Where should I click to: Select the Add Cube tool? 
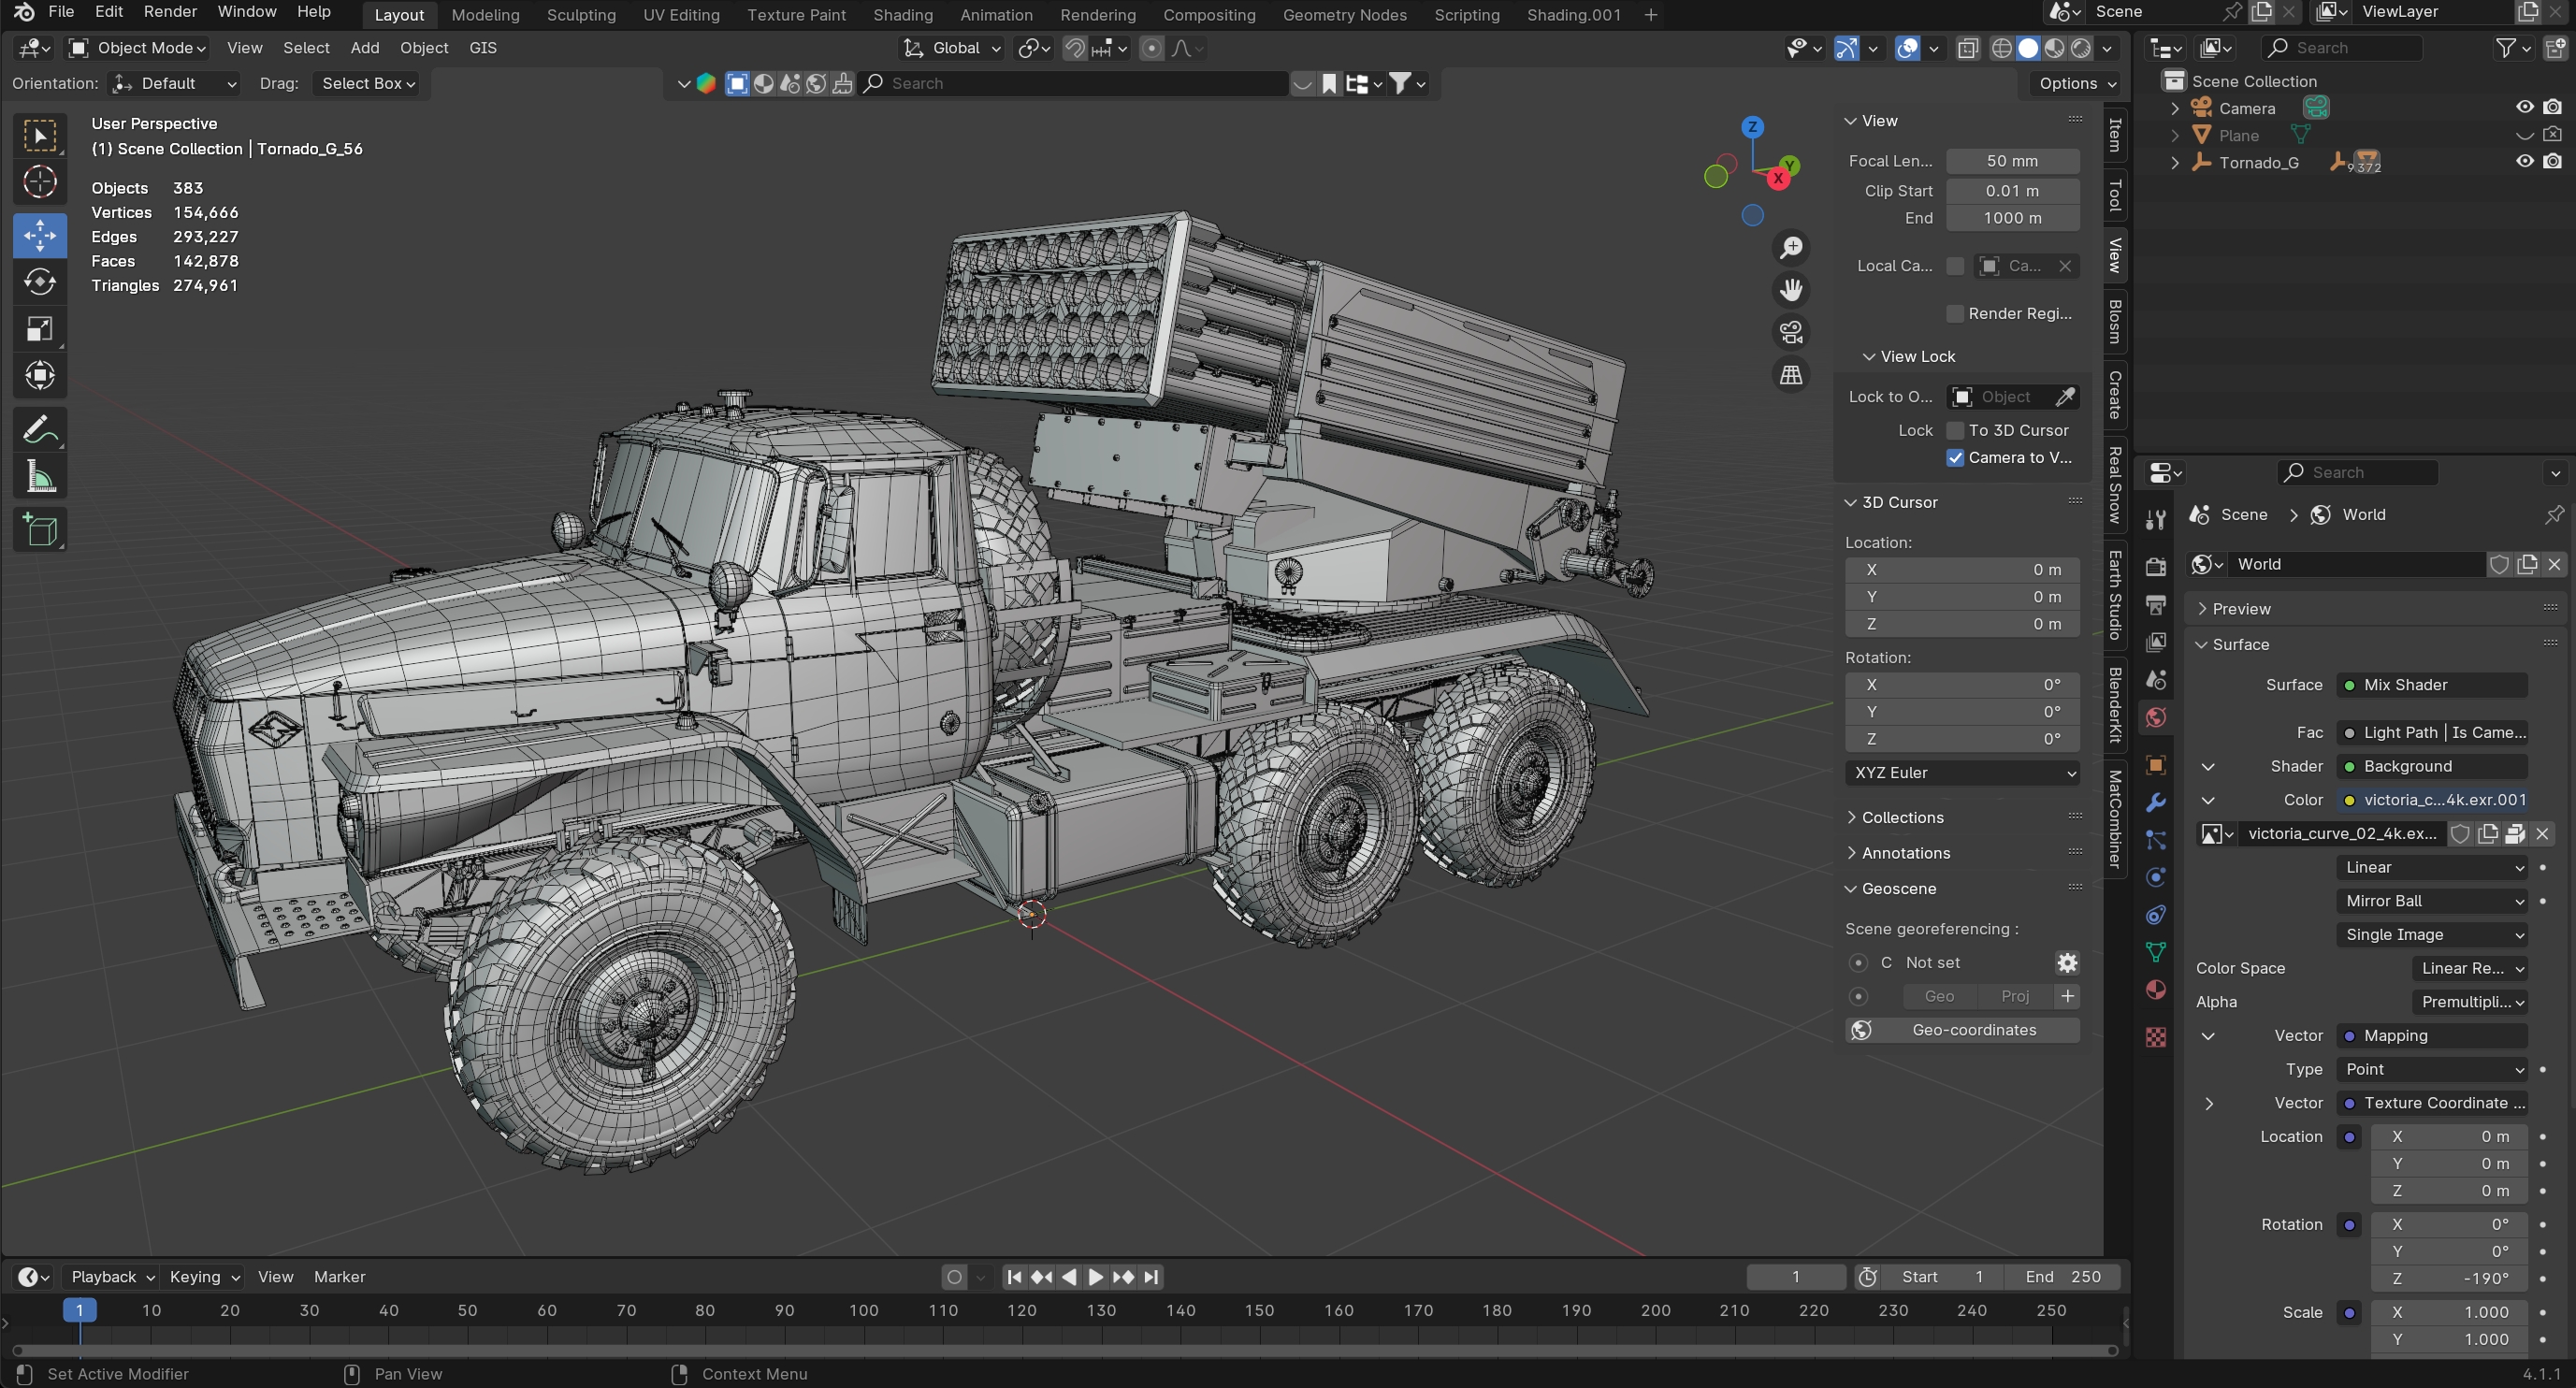[40, 530]
